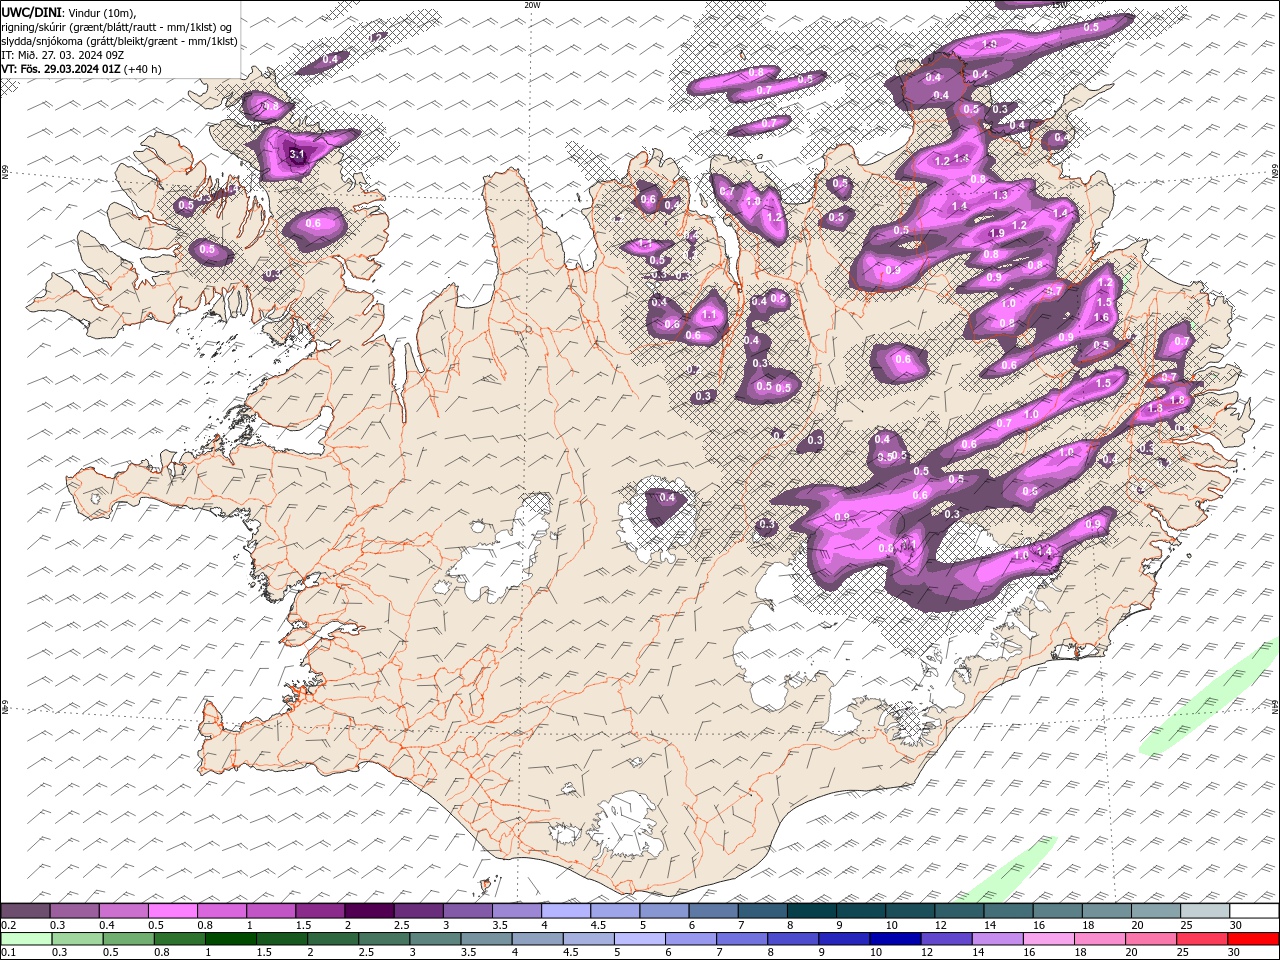Pick the dark green 1 swatch in green legend row
1280x960 pixels.
pos(230,938)
